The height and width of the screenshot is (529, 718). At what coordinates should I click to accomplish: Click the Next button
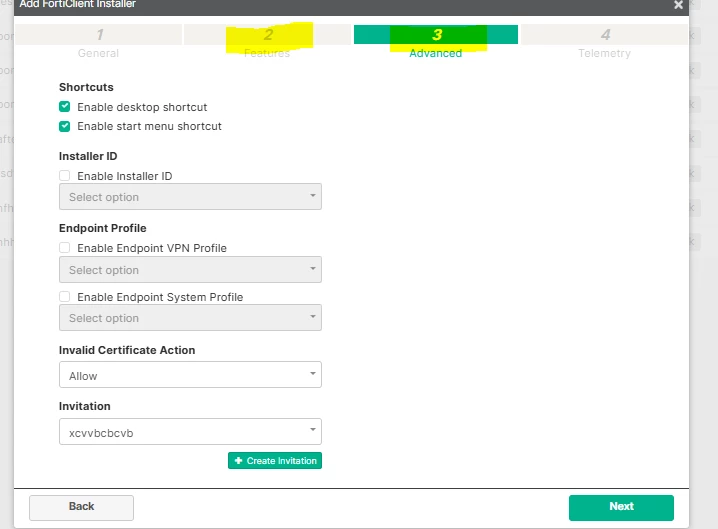tap(621, 507)
